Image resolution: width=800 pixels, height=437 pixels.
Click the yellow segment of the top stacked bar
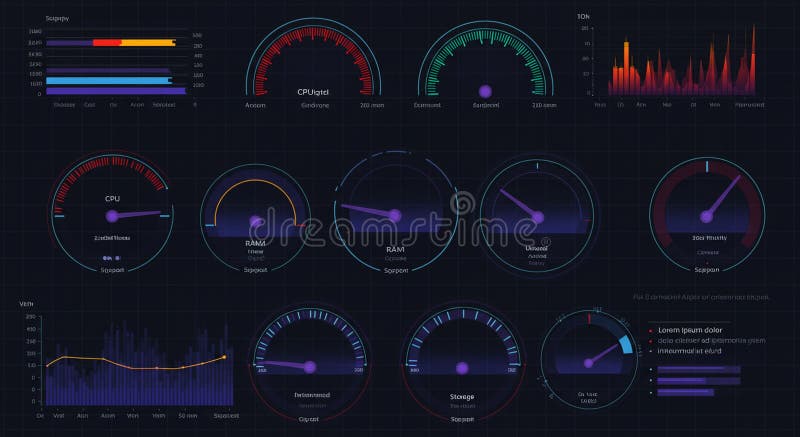(148, 43)
